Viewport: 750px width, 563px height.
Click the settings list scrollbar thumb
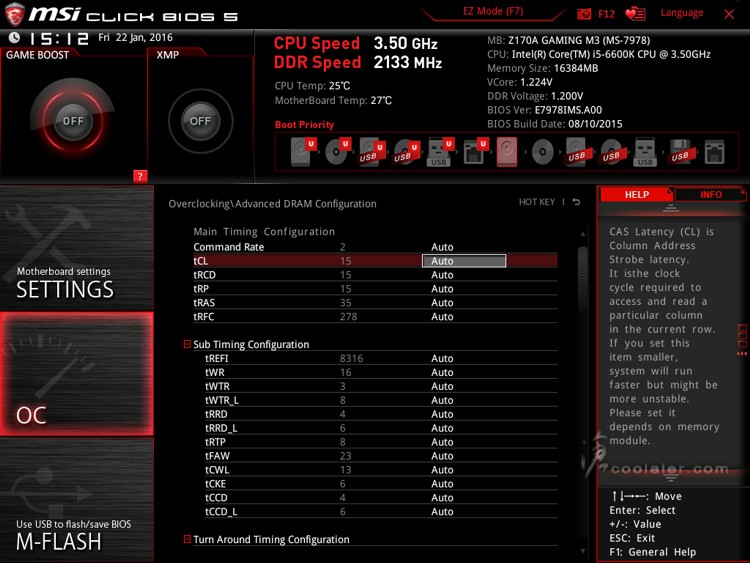pos(582,277)
